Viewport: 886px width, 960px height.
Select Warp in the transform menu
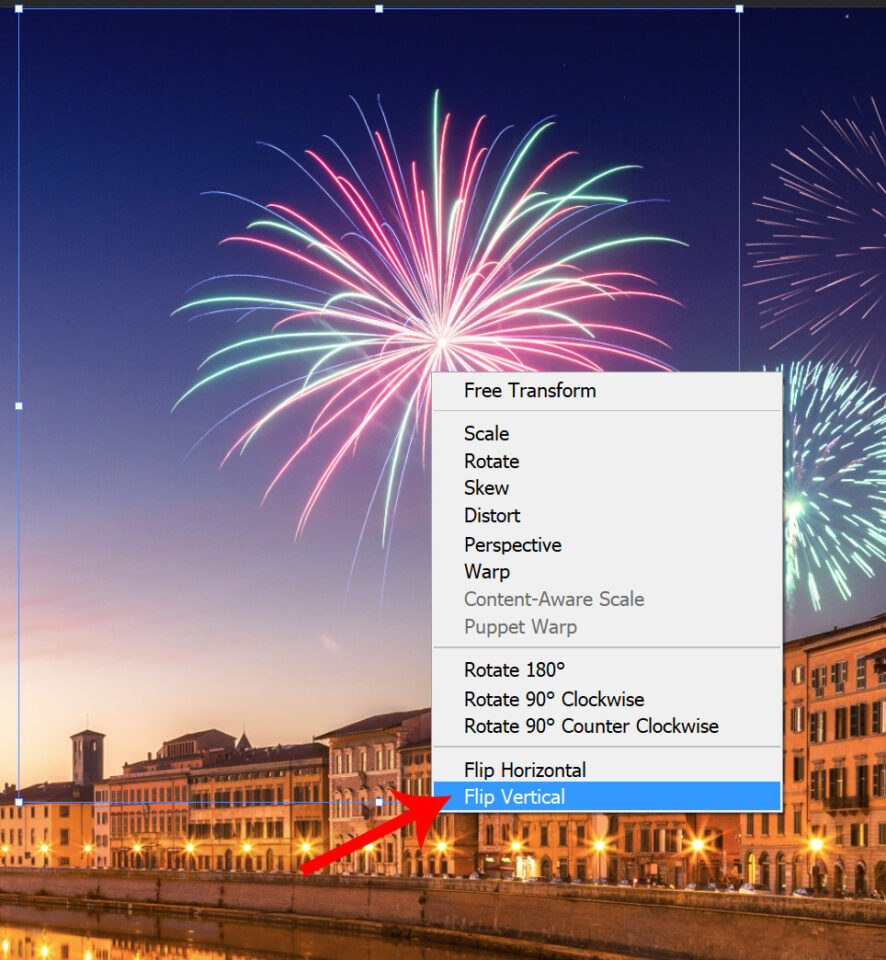(x=486, y=572)
